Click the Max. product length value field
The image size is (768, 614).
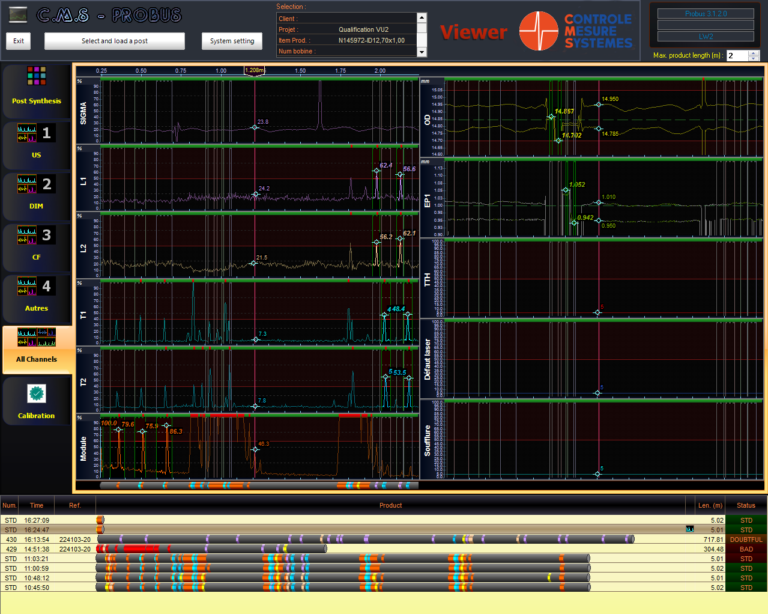click(735, 56)
